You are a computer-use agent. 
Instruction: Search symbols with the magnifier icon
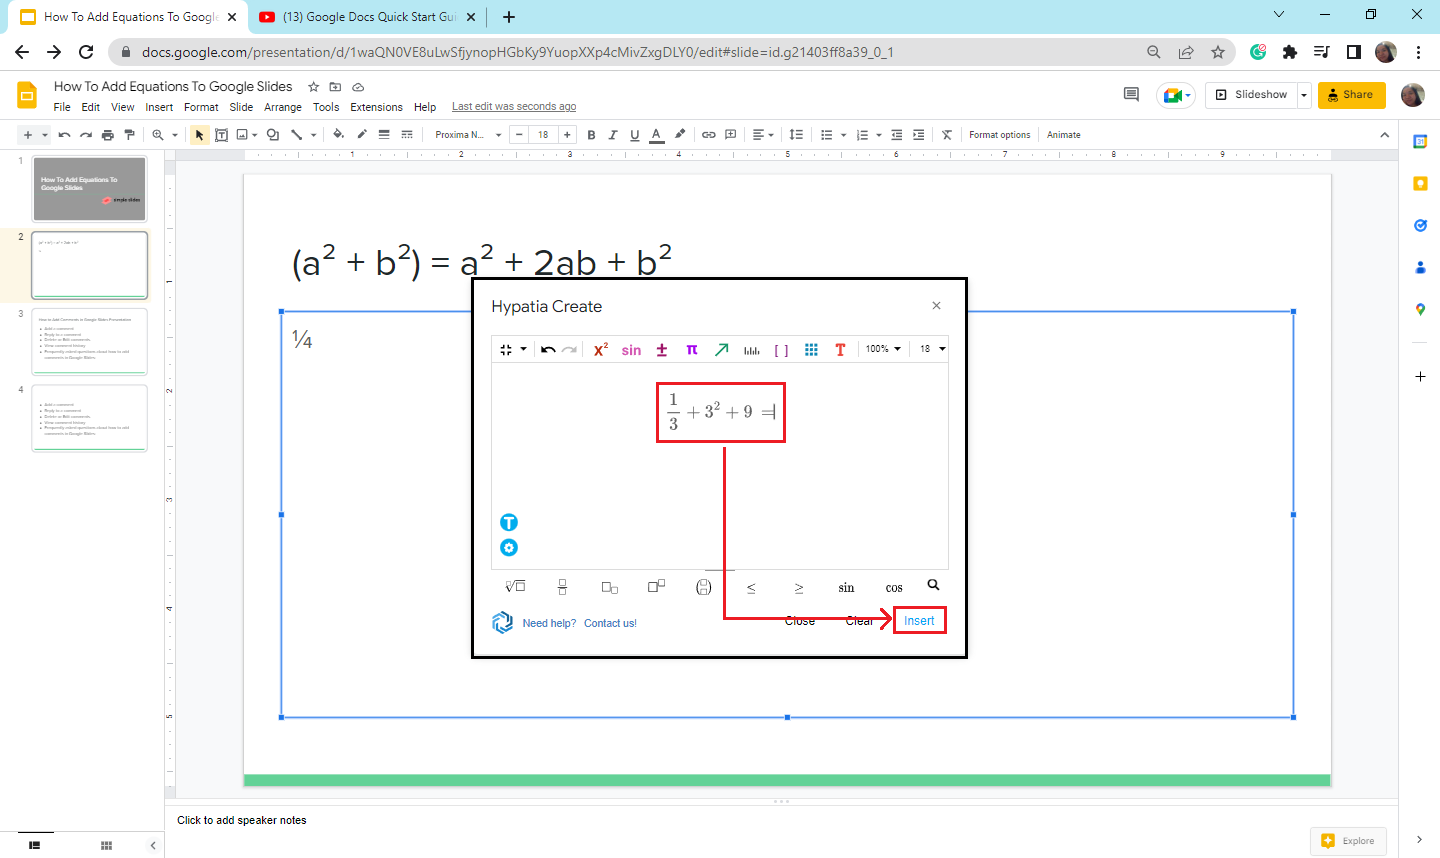(933, 585)
